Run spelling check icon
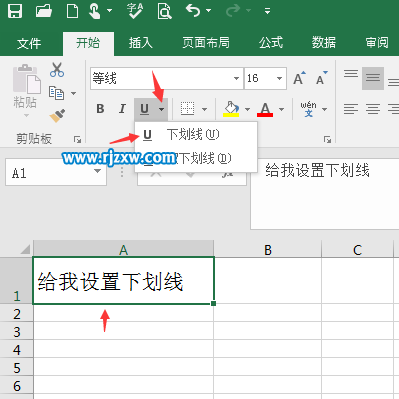Screen dimensions: 399x399 point(135,11)
